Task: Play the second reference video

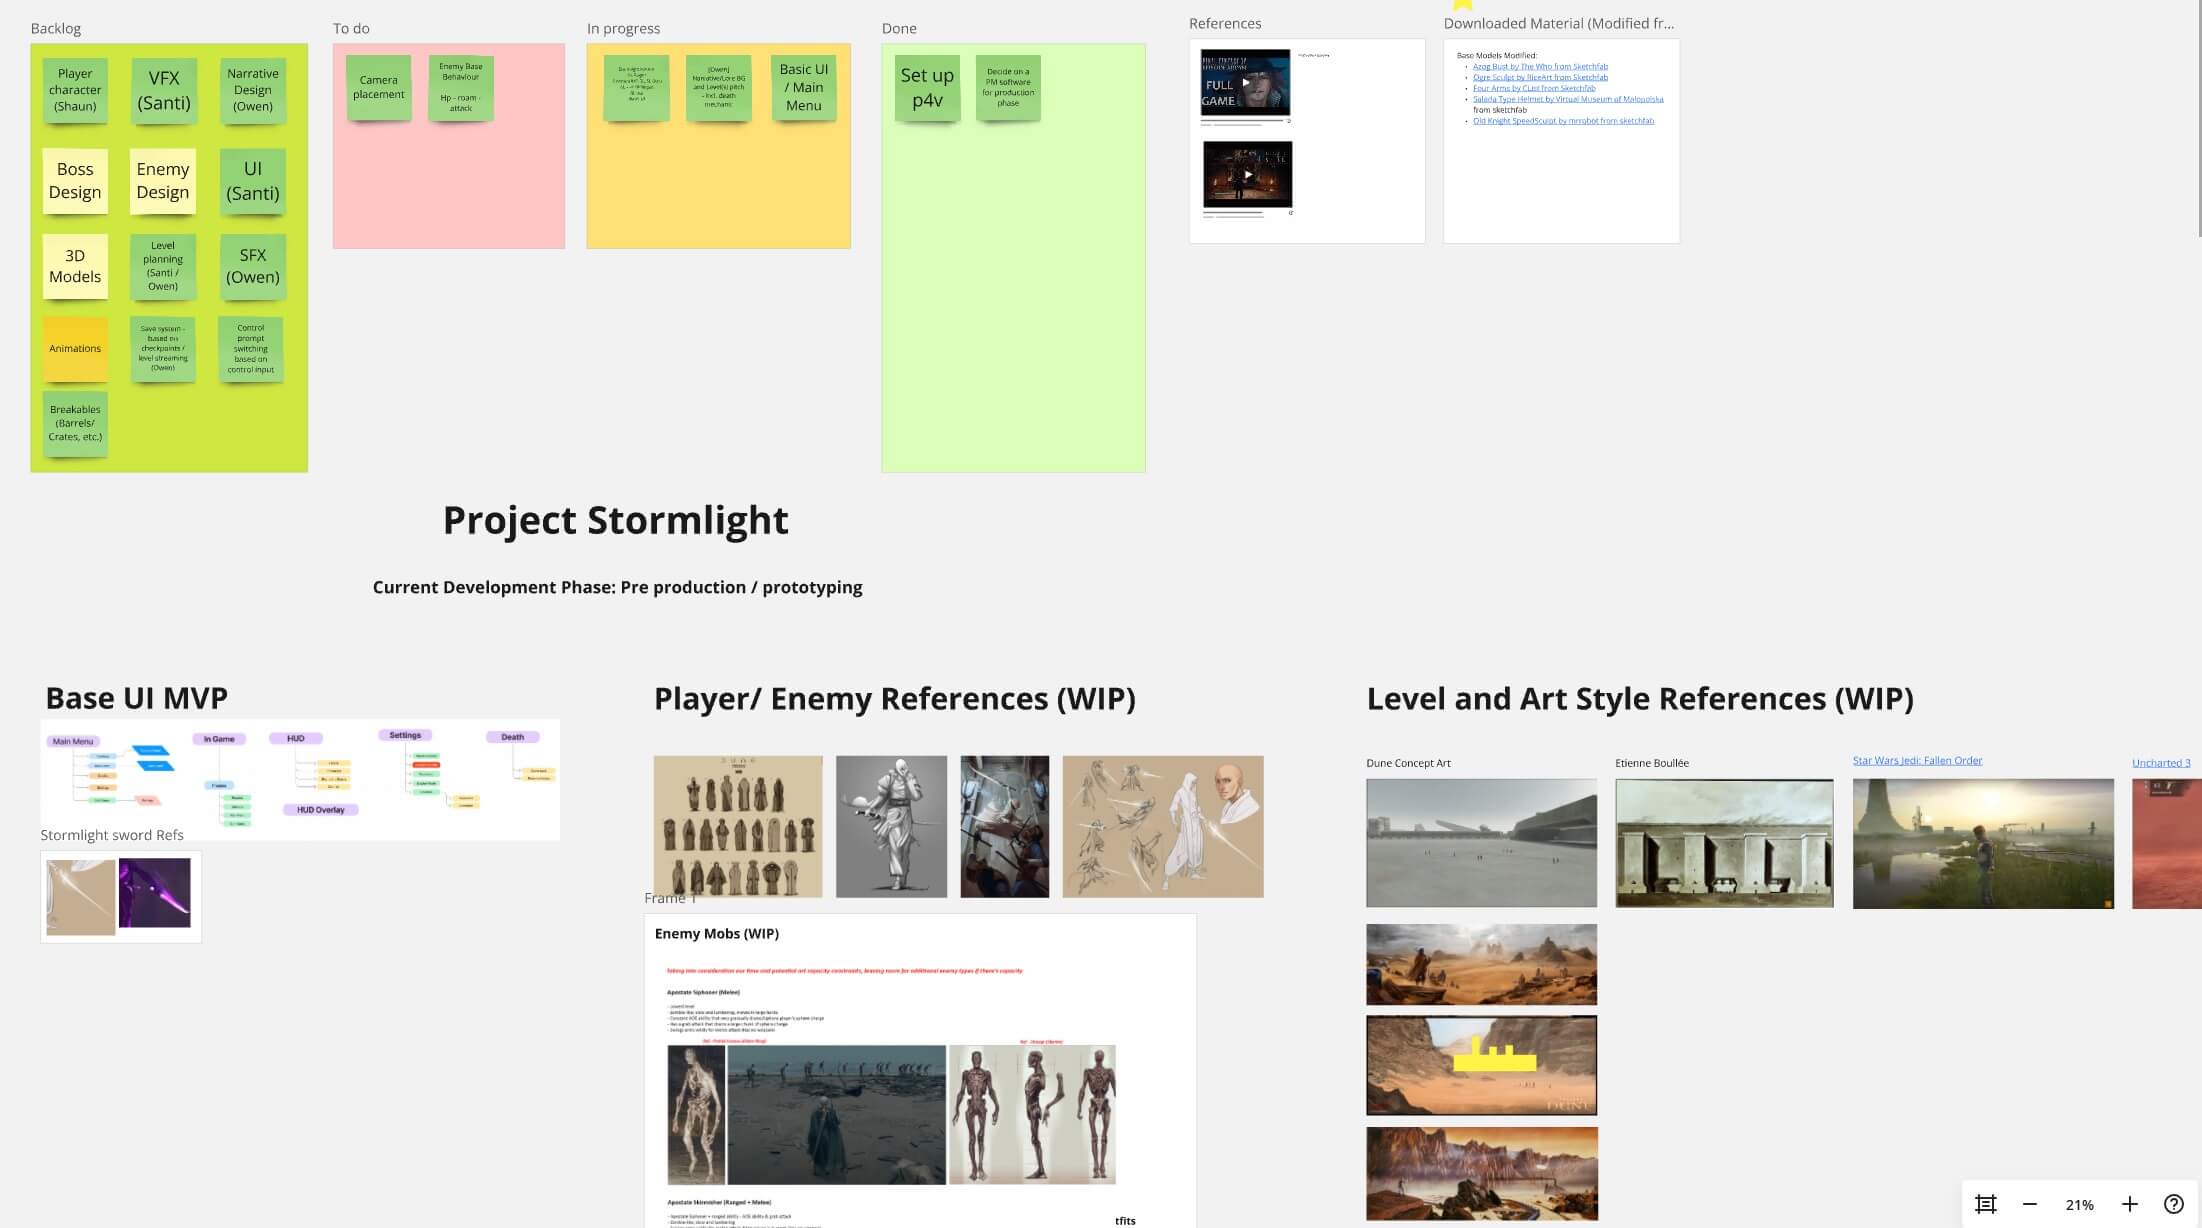Action: point(1247,174)
